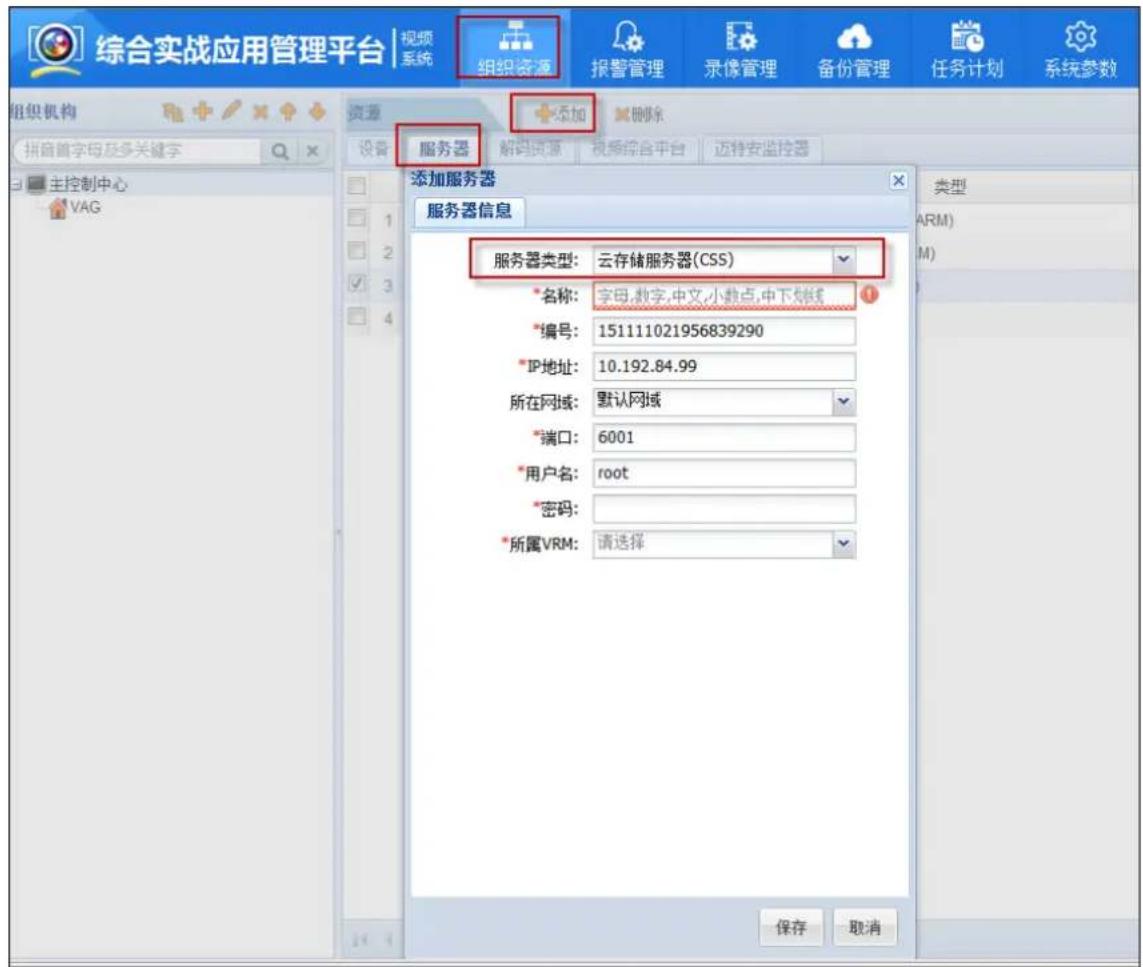Open the 备份管理 backup management module
This screenshot has height=967, width=1143.
click(x=854, y=48)
